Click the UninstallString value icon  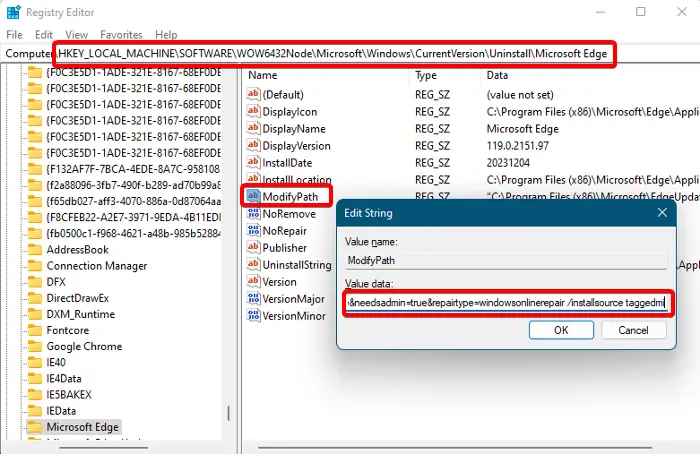click(x=253, y=264)
